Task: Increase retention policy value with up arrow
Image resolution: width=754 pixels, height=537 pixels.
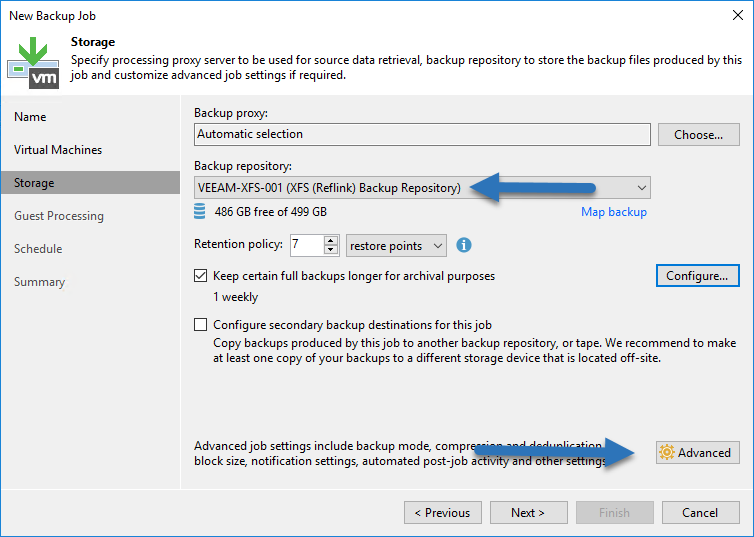Action: [331, 240]
